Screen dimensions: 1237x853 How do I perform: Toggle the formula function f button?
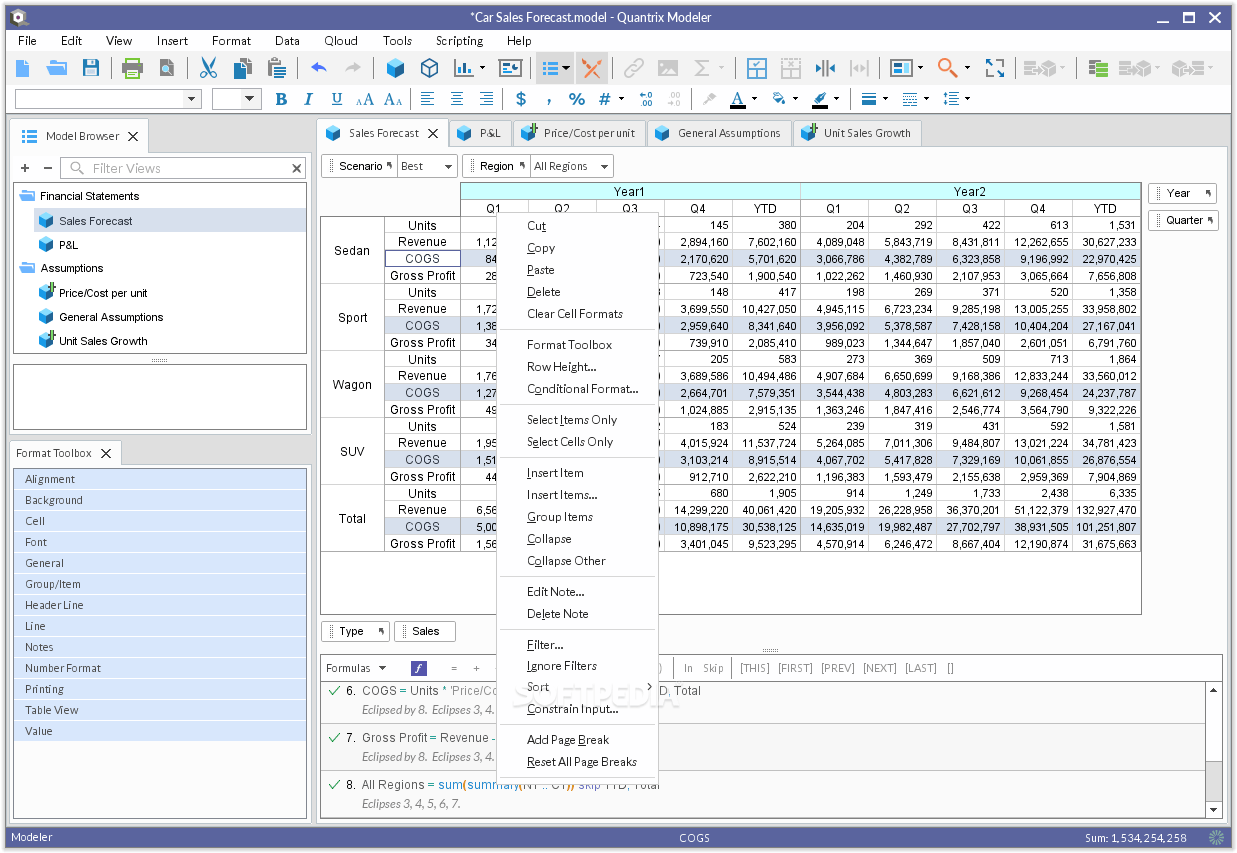click(x=419, y=668)
